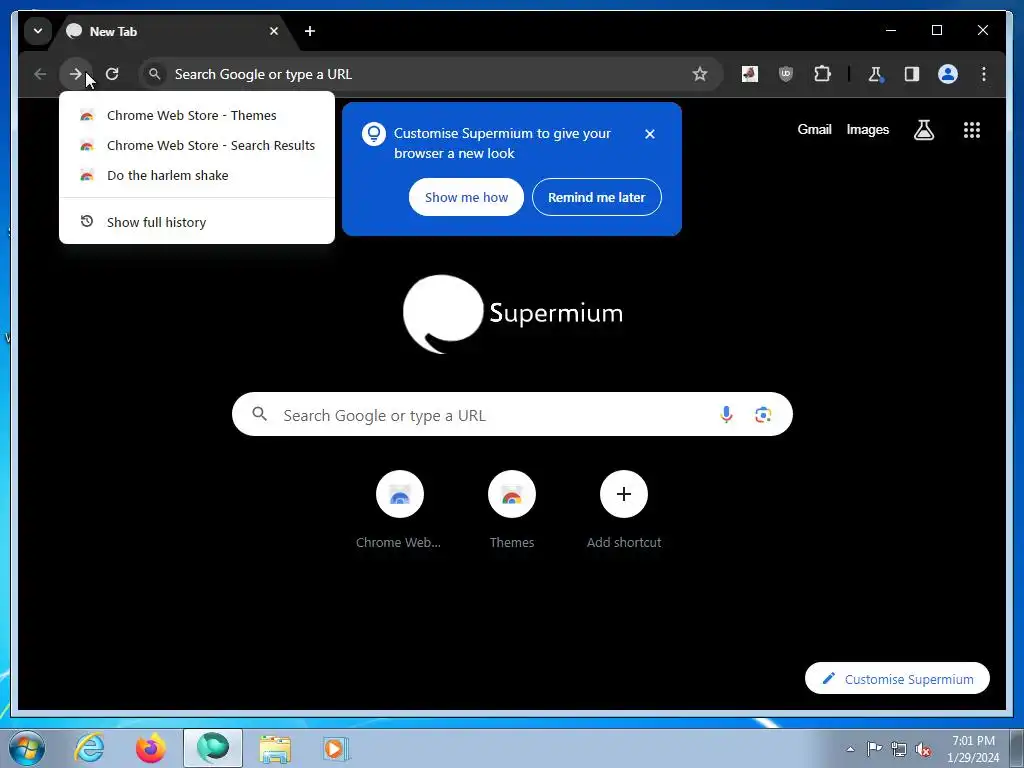Click the back navigation arrow
1024x768 pixels.
[x=40, y=74]
